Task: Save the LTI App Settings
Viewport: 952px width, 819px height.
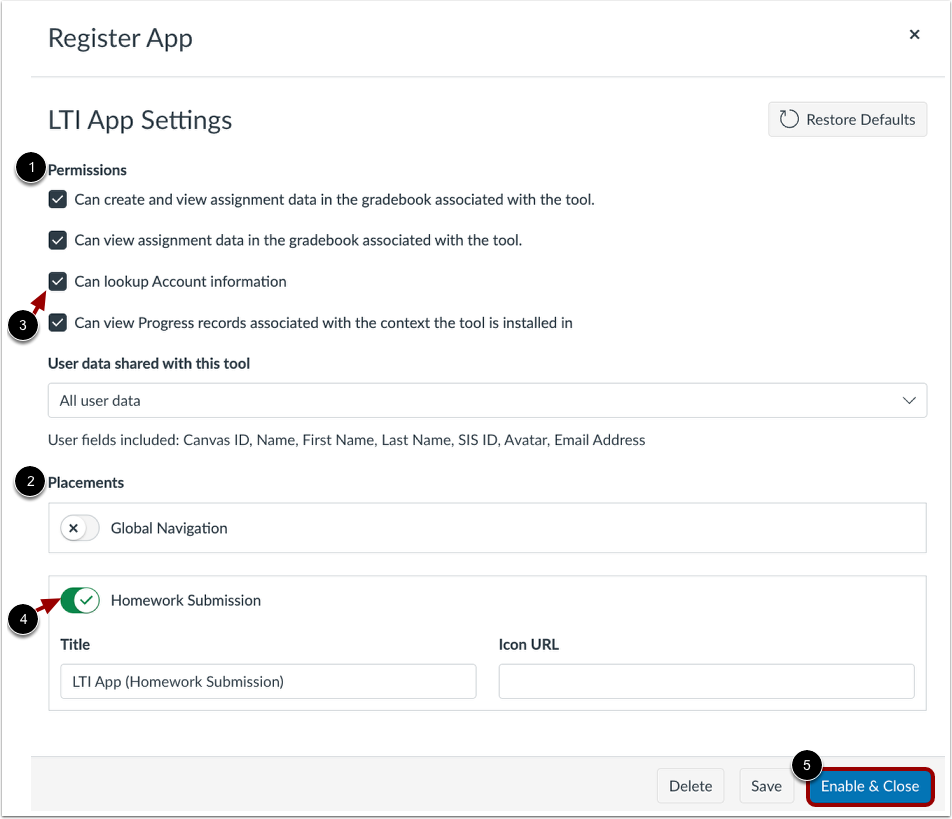Action: pyautogui.click(x=766, y=786)
